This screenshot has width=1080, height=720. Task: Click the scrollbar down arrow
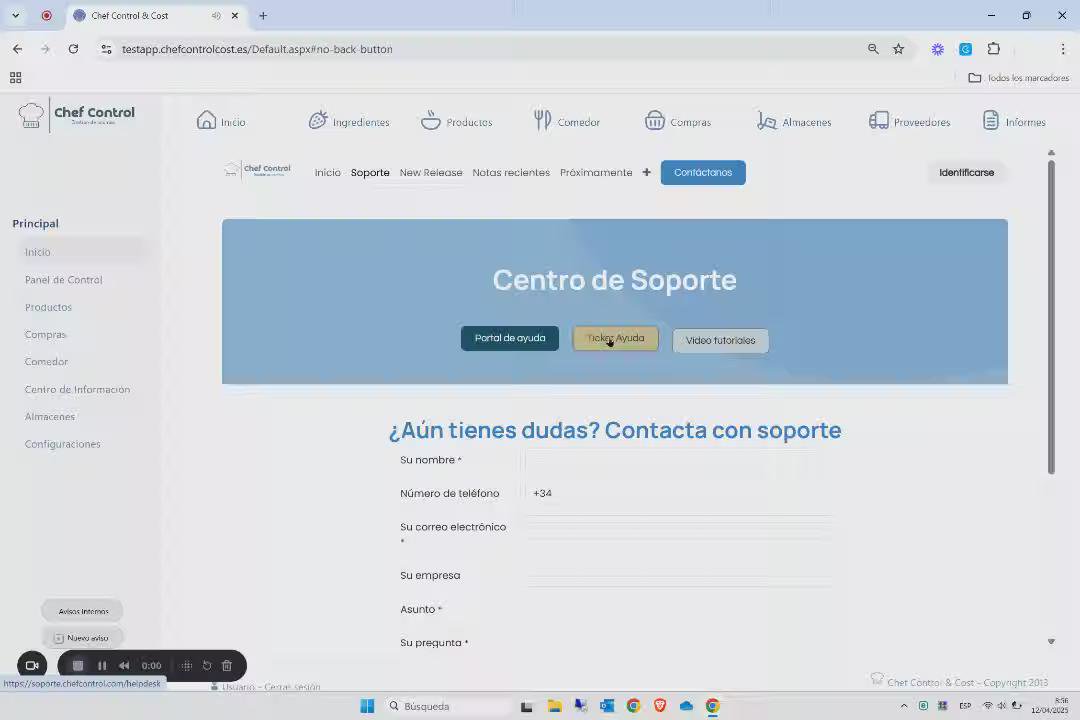(x=1051, y=641)
